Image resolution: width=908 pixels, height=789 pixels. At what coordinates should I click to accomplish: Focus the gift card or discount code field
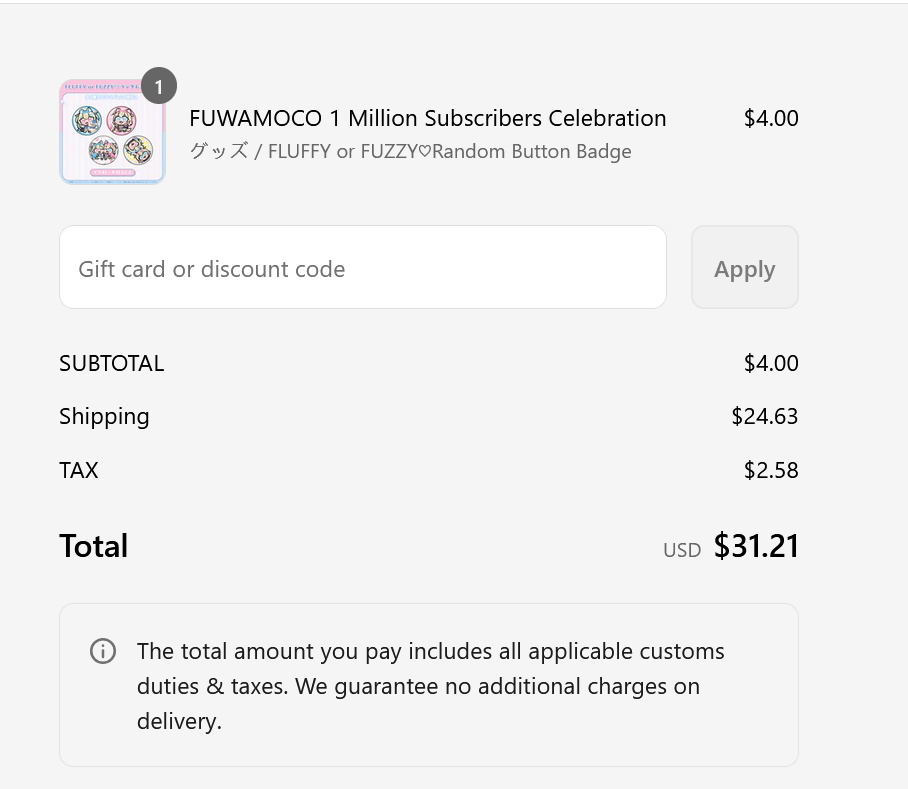pyautogui.click(x=363, y=268)
